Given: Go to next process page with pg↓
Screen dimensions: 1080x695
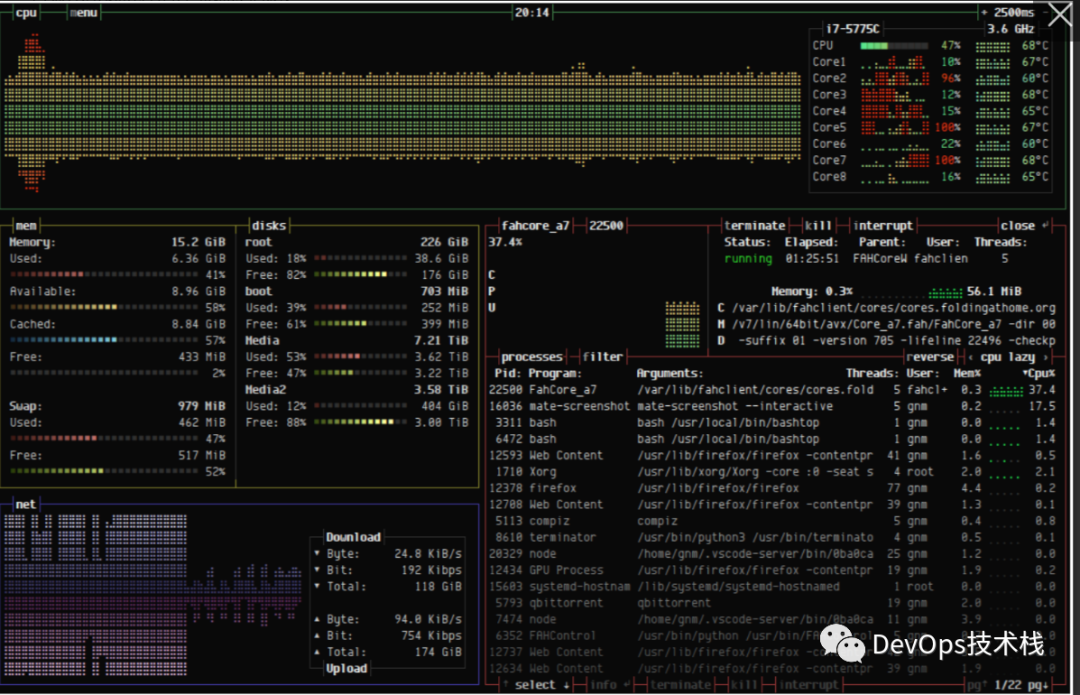Looking at the screenshot, I should 1038,684.
